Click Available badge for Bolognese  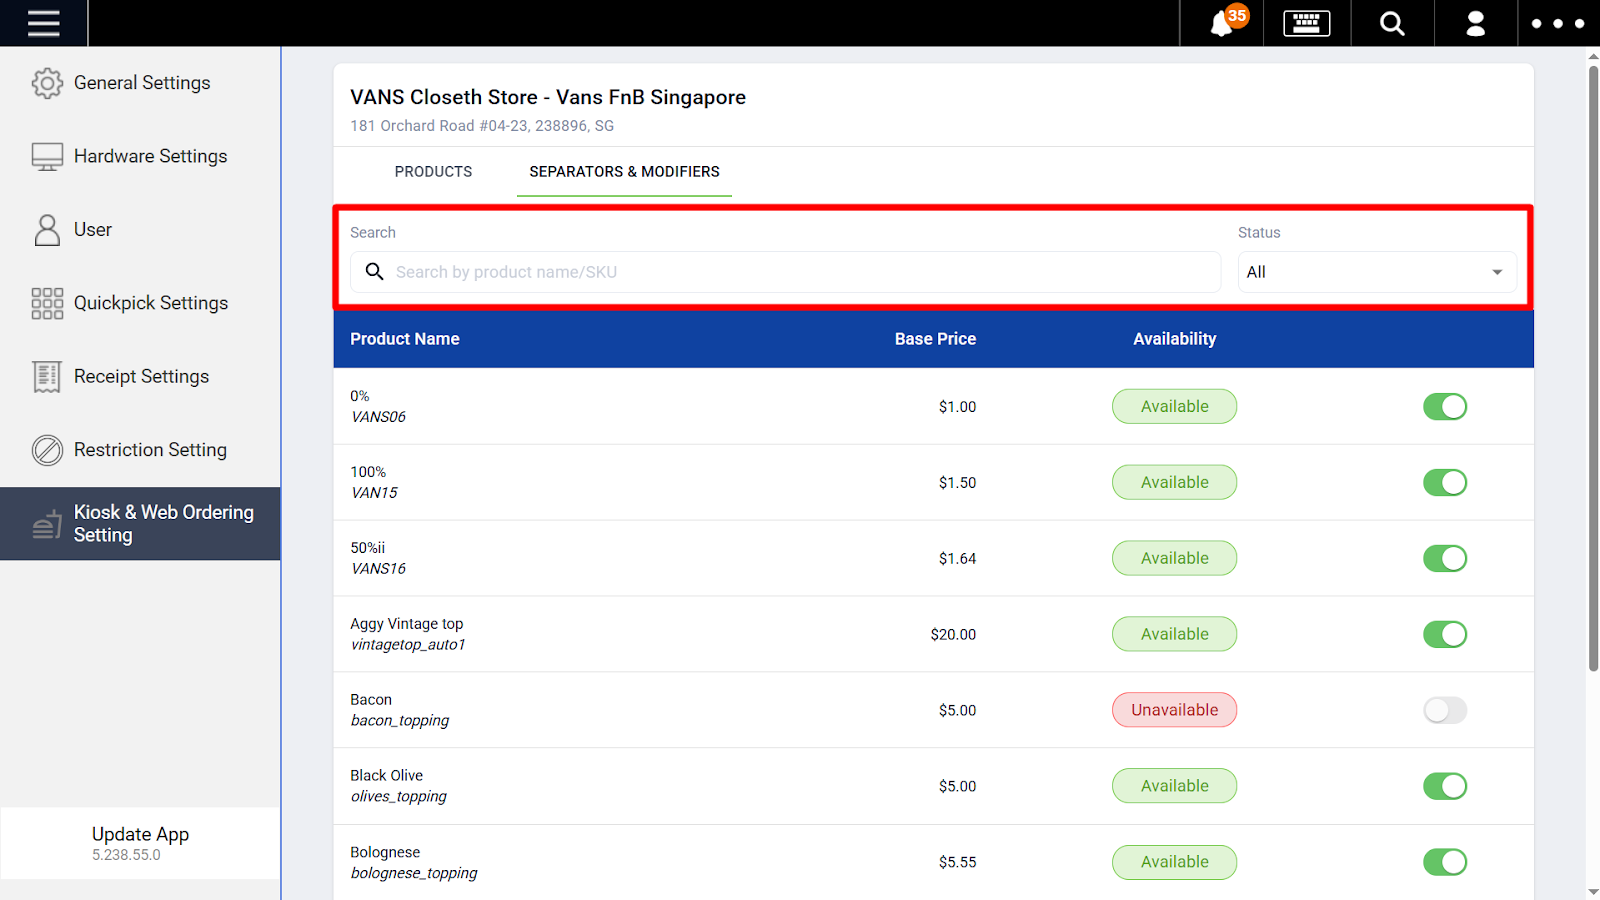pos(1174,862)
